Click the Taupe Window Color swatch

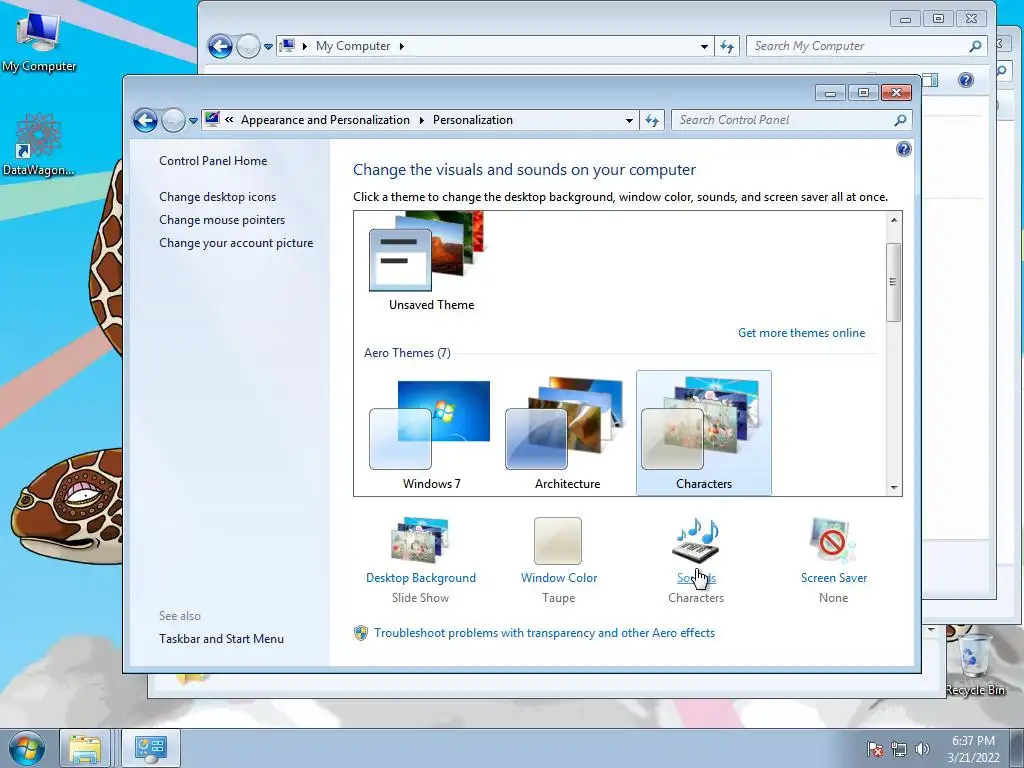[x=558, y=541]
